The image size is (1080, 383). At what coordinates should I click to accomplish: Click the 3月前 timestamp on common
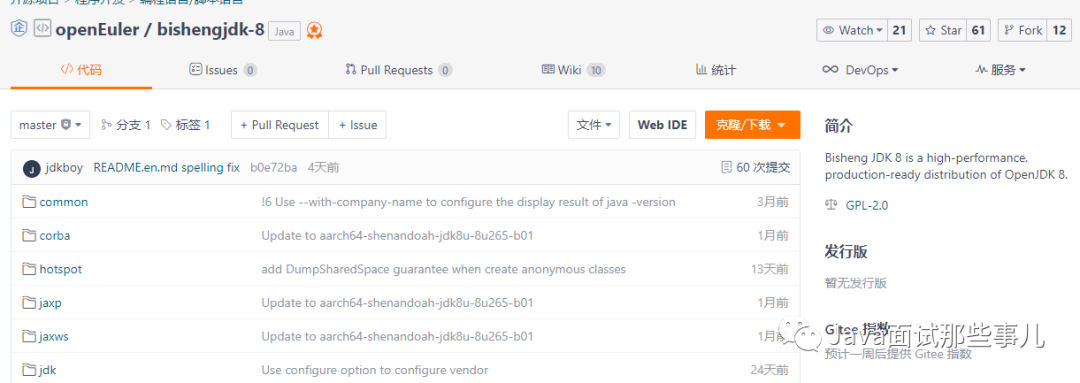773,203
